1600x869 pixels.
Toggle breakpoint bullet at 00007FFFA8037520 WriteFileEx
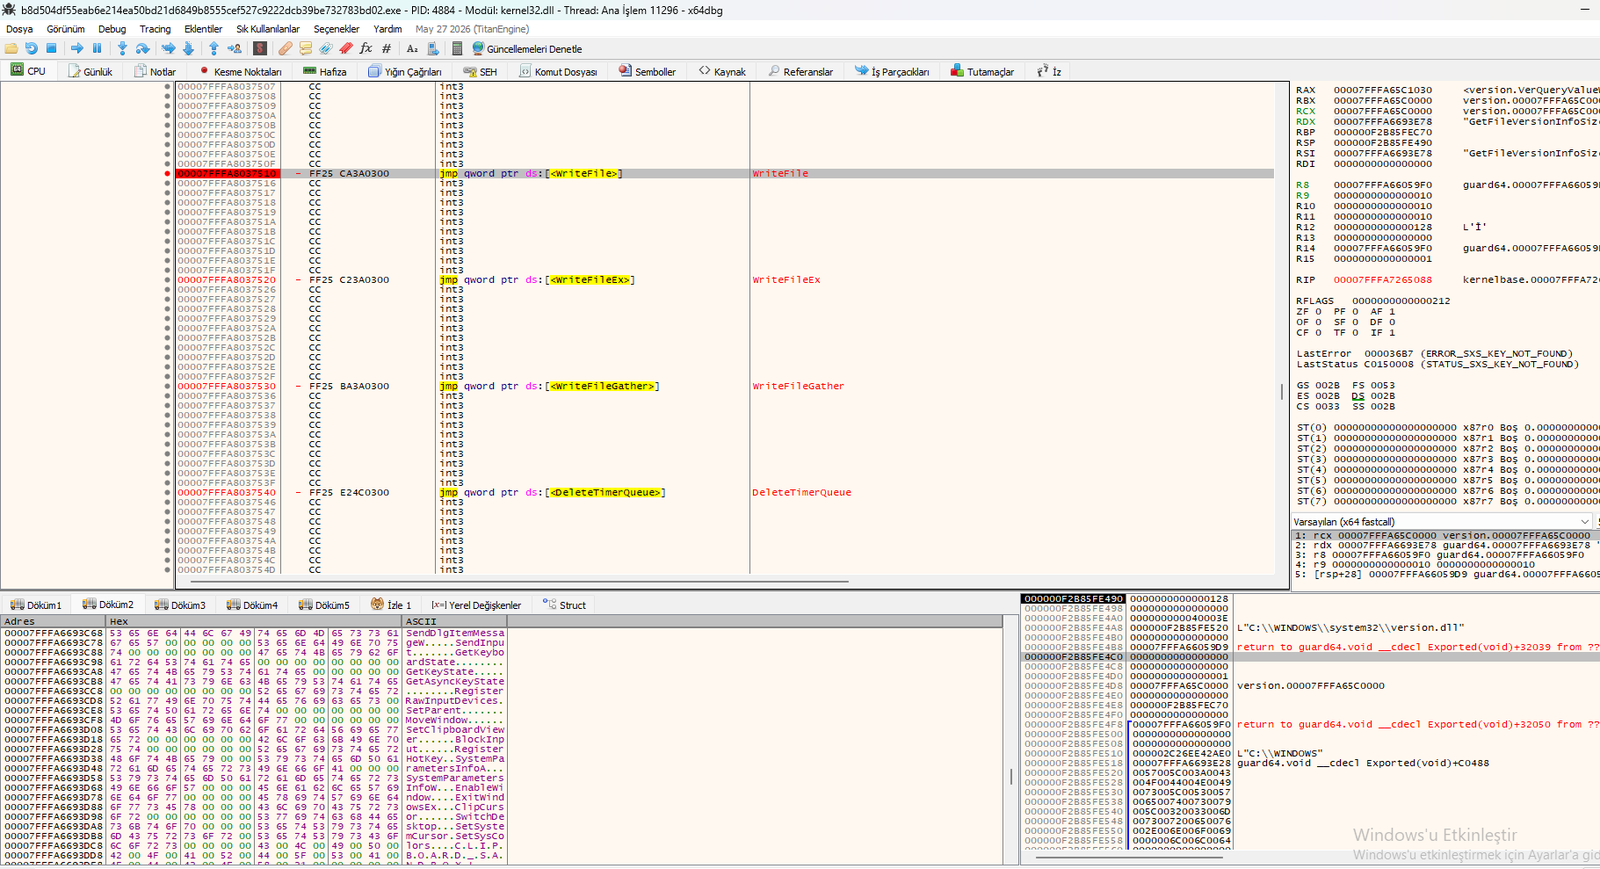[x=167, y=280]
